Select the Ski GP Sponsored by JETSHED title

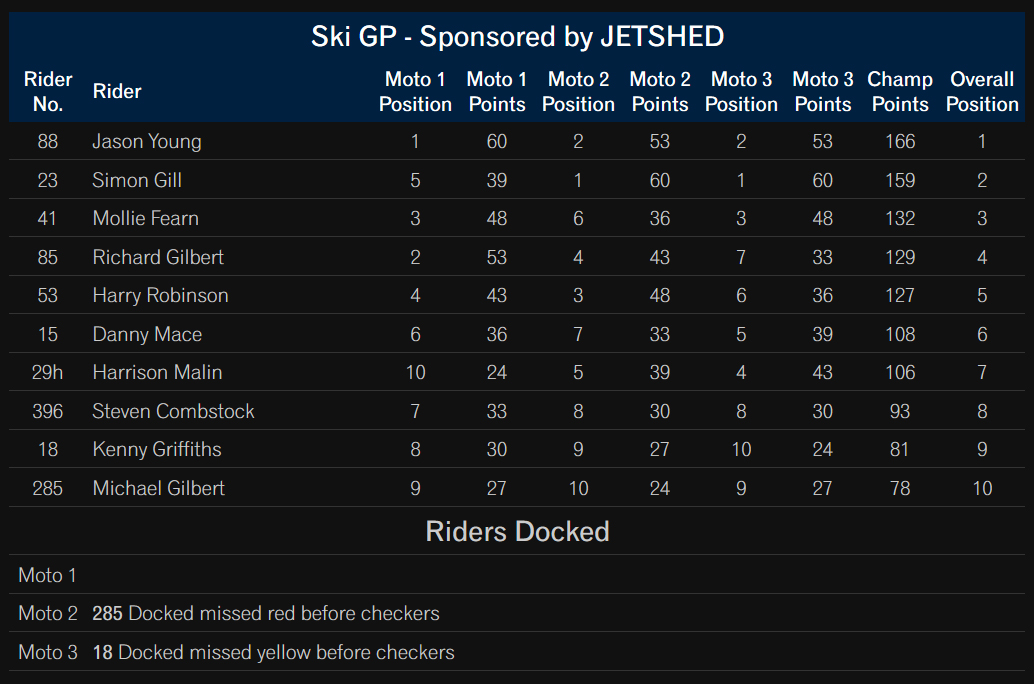click(x=517, y=36)
